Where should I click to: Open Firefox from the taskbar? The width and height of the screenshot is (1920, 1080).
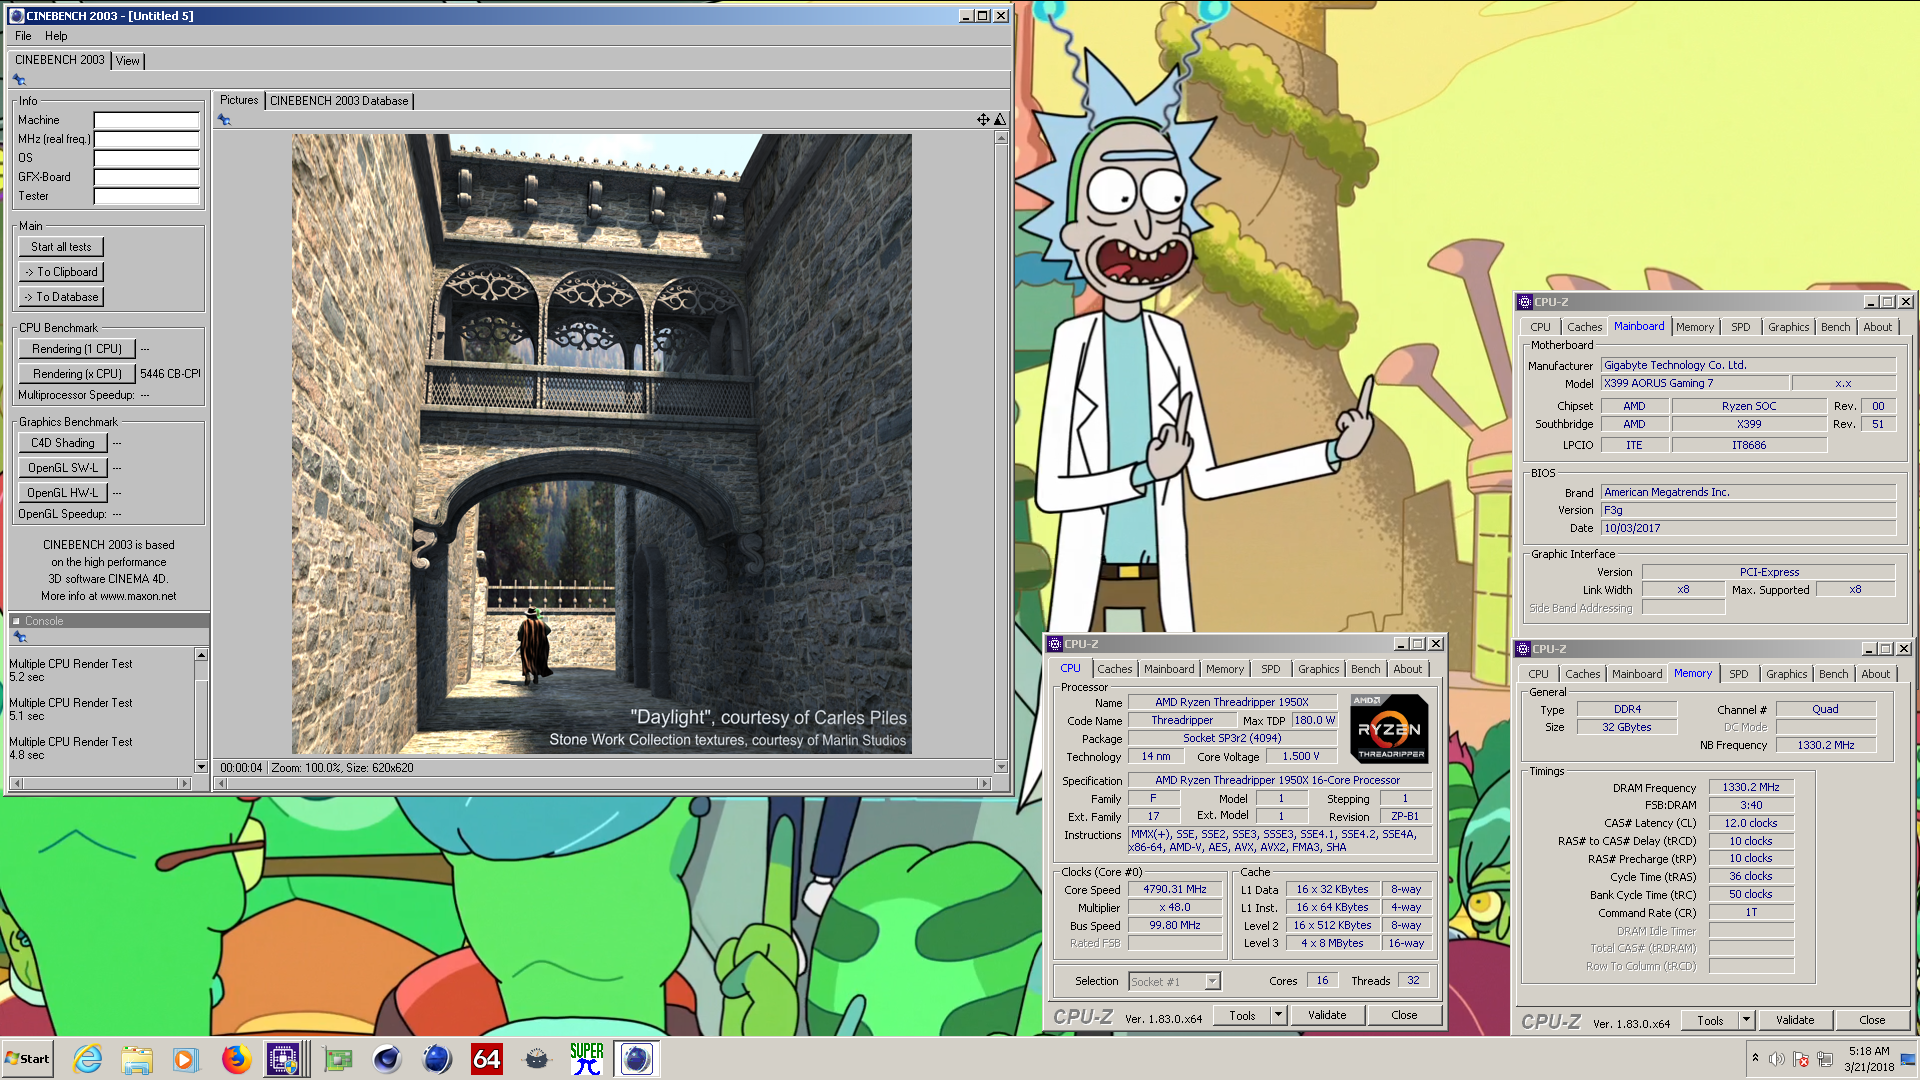236,1059
